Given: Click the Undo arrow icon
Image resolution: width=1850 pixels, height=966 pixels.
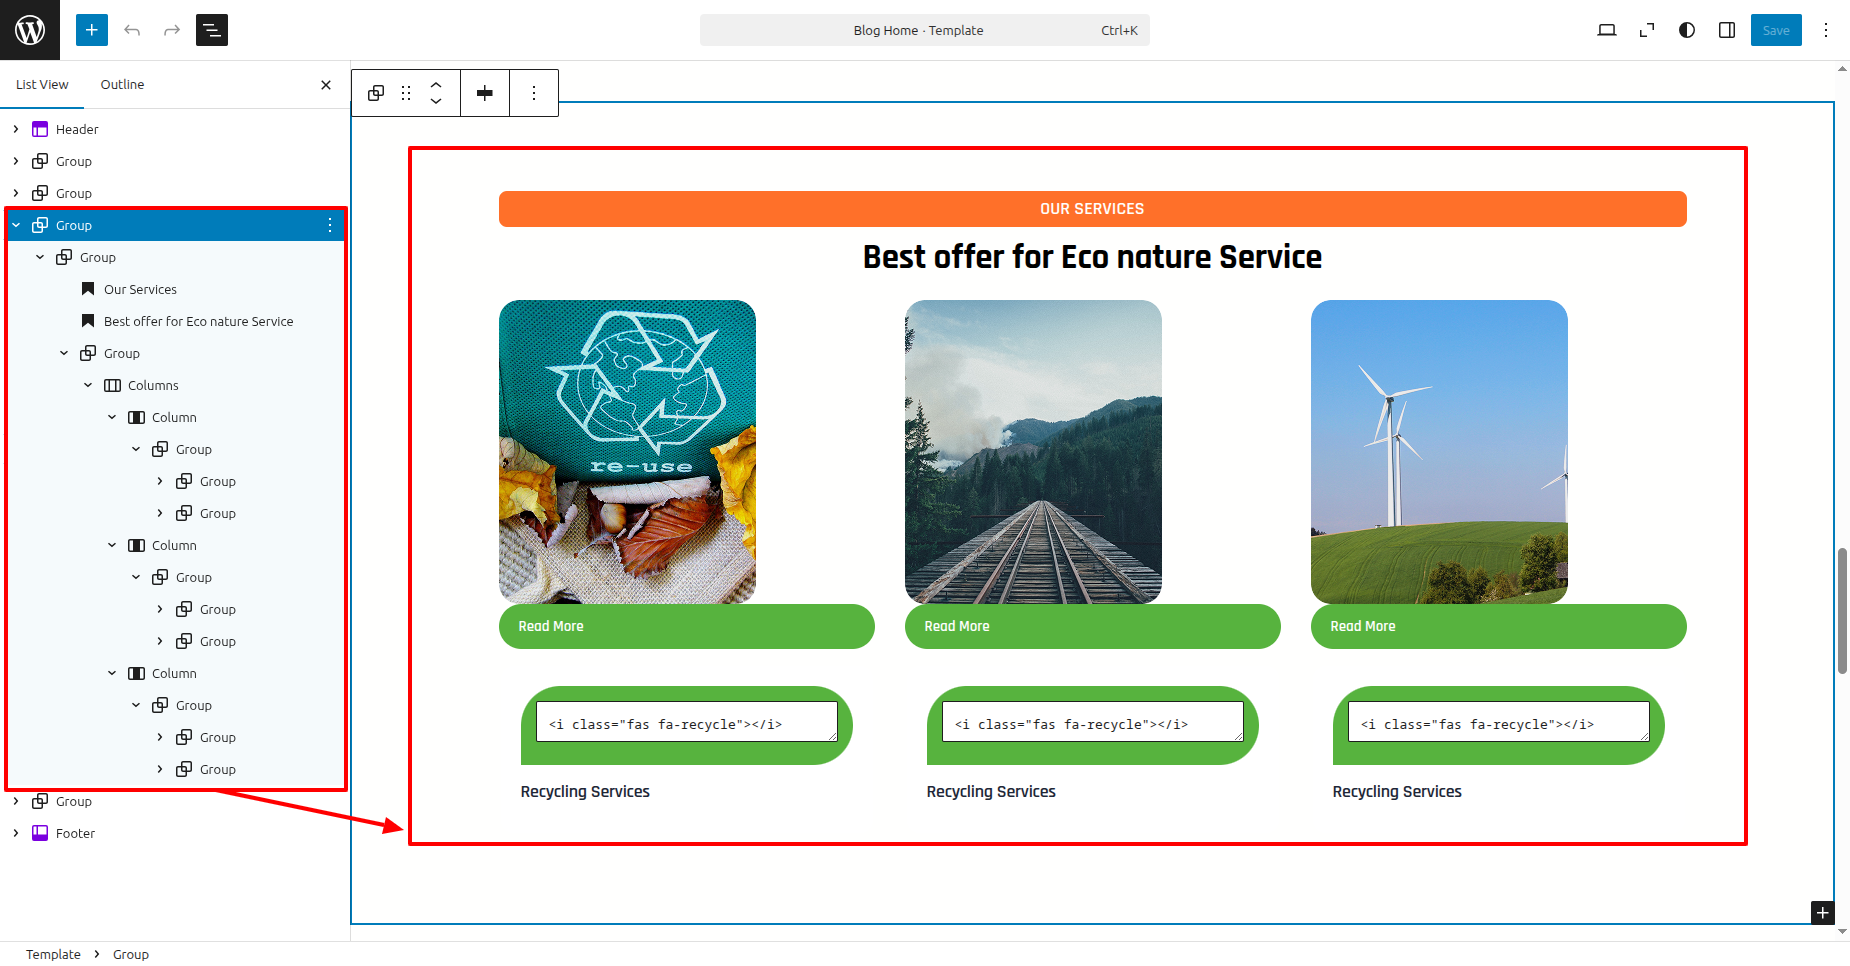Looking at the screenshot, I should 132,30.
